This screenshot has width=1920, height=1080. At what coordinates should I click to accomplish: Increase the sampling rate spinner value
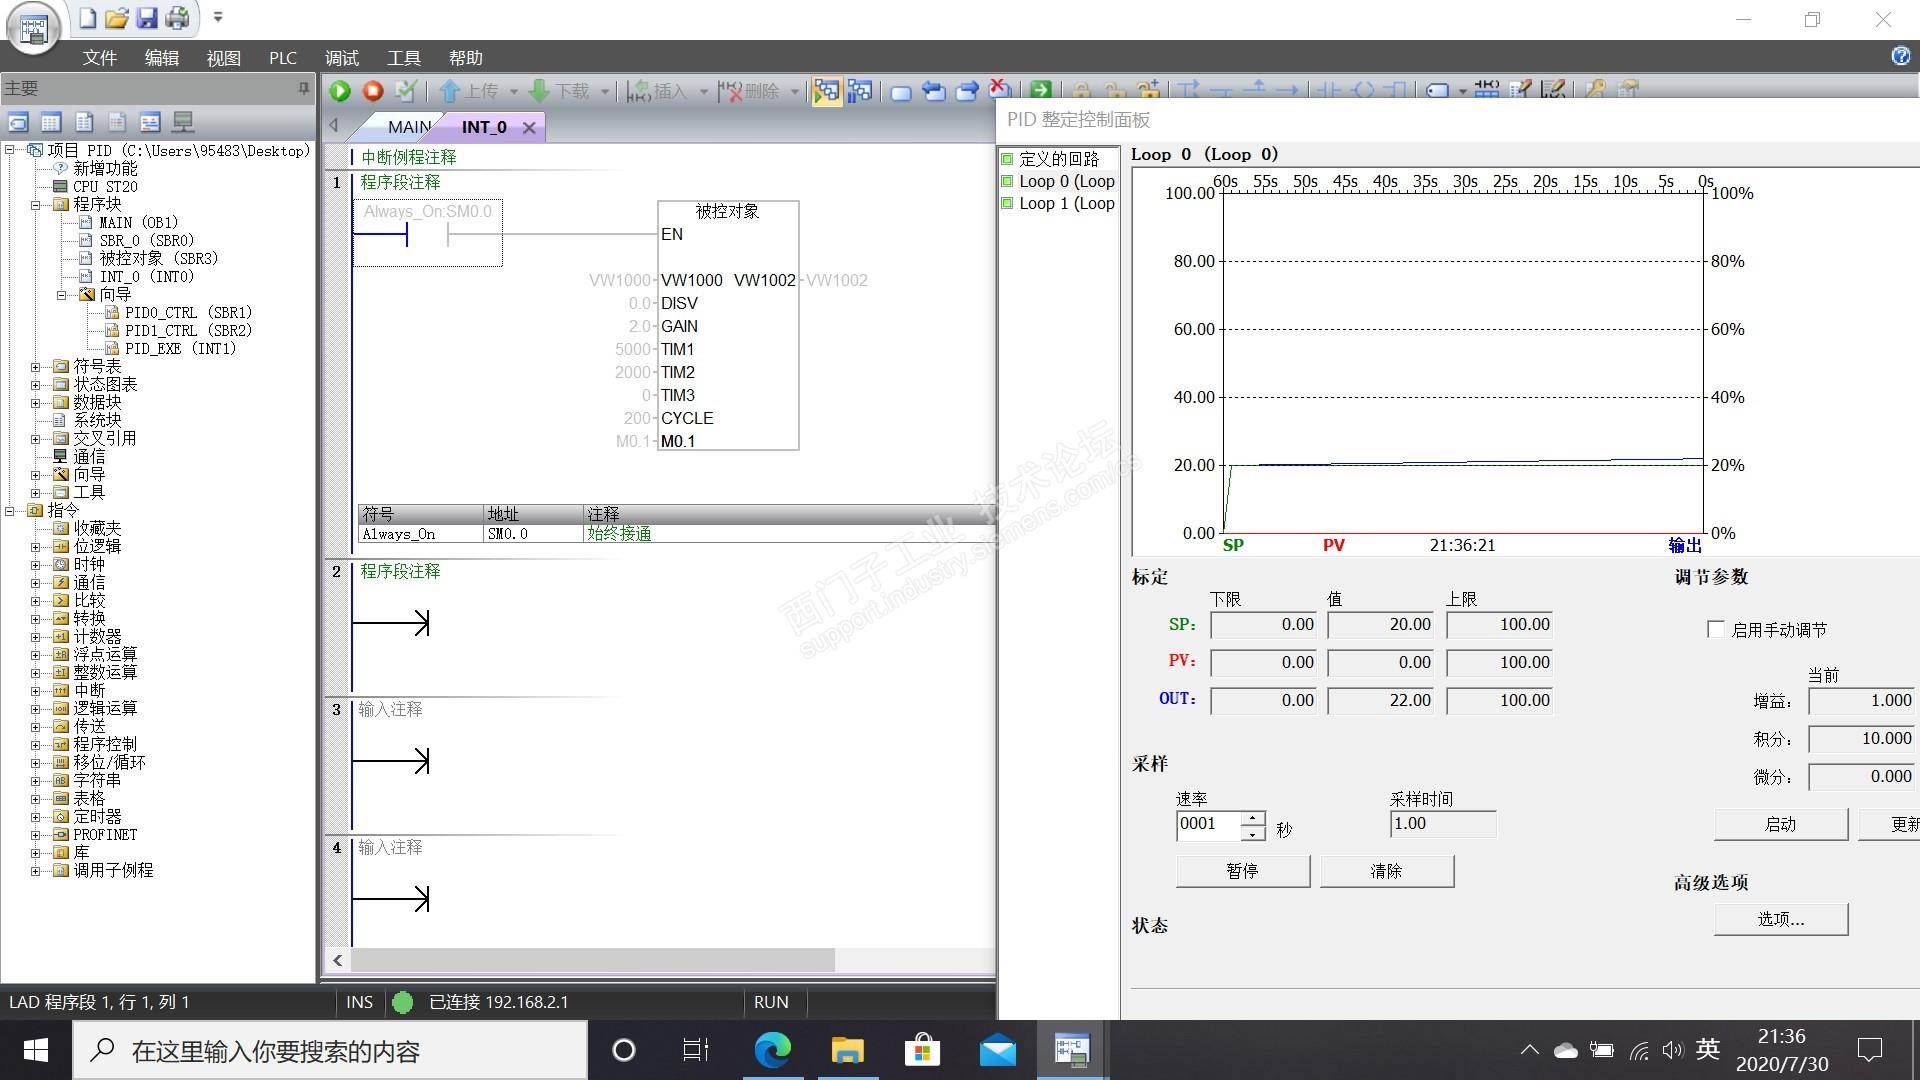pos(1253,817)
